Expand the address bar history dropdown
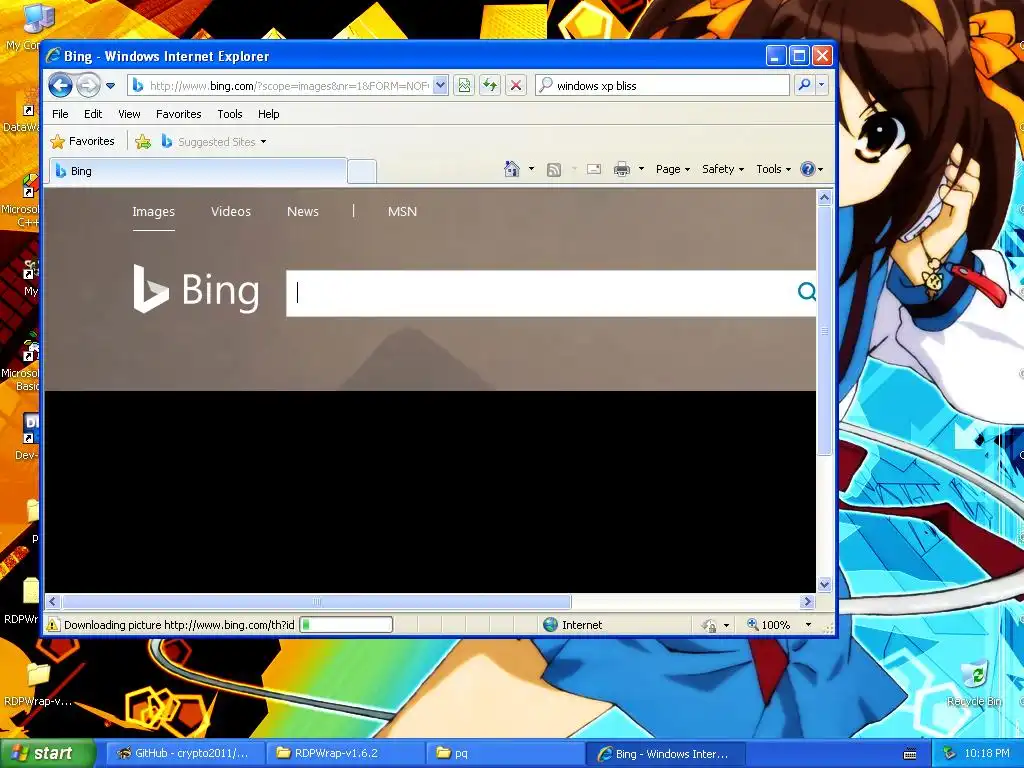 coord(440,86)
